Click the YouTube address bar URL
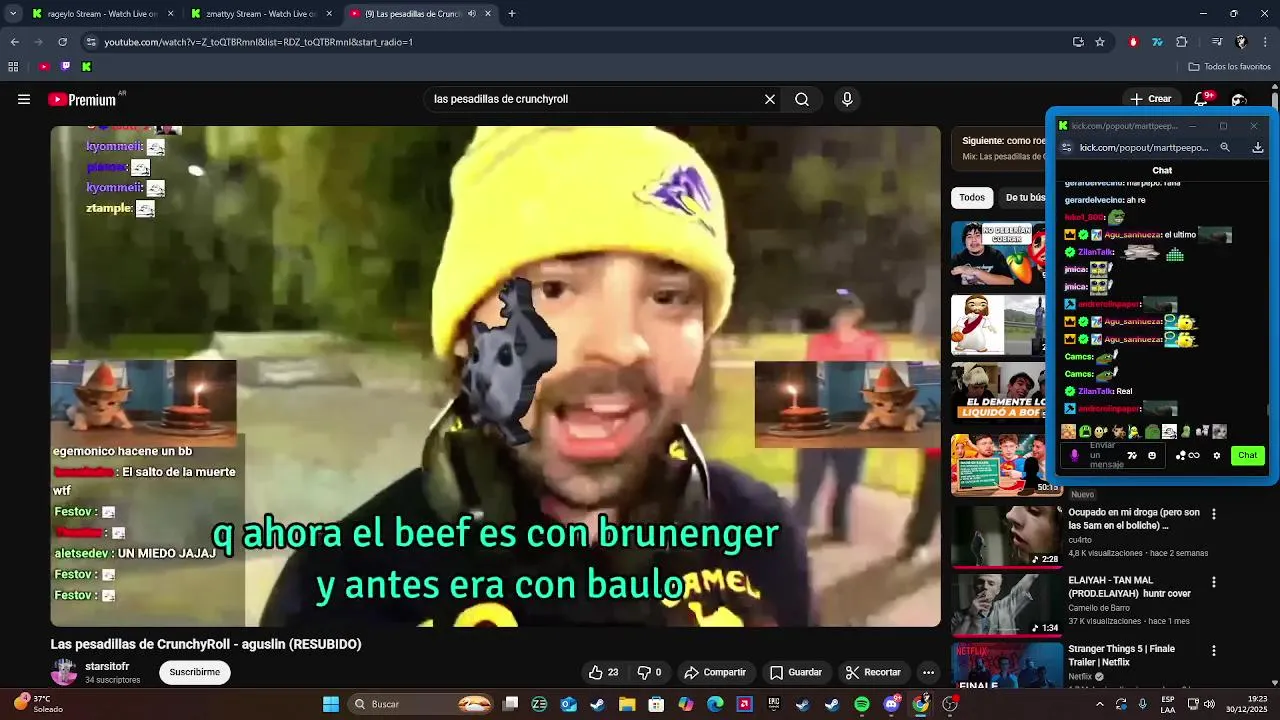Image resolution: width=1280 pixels, height=720 pixels. [x=258, y=42]
